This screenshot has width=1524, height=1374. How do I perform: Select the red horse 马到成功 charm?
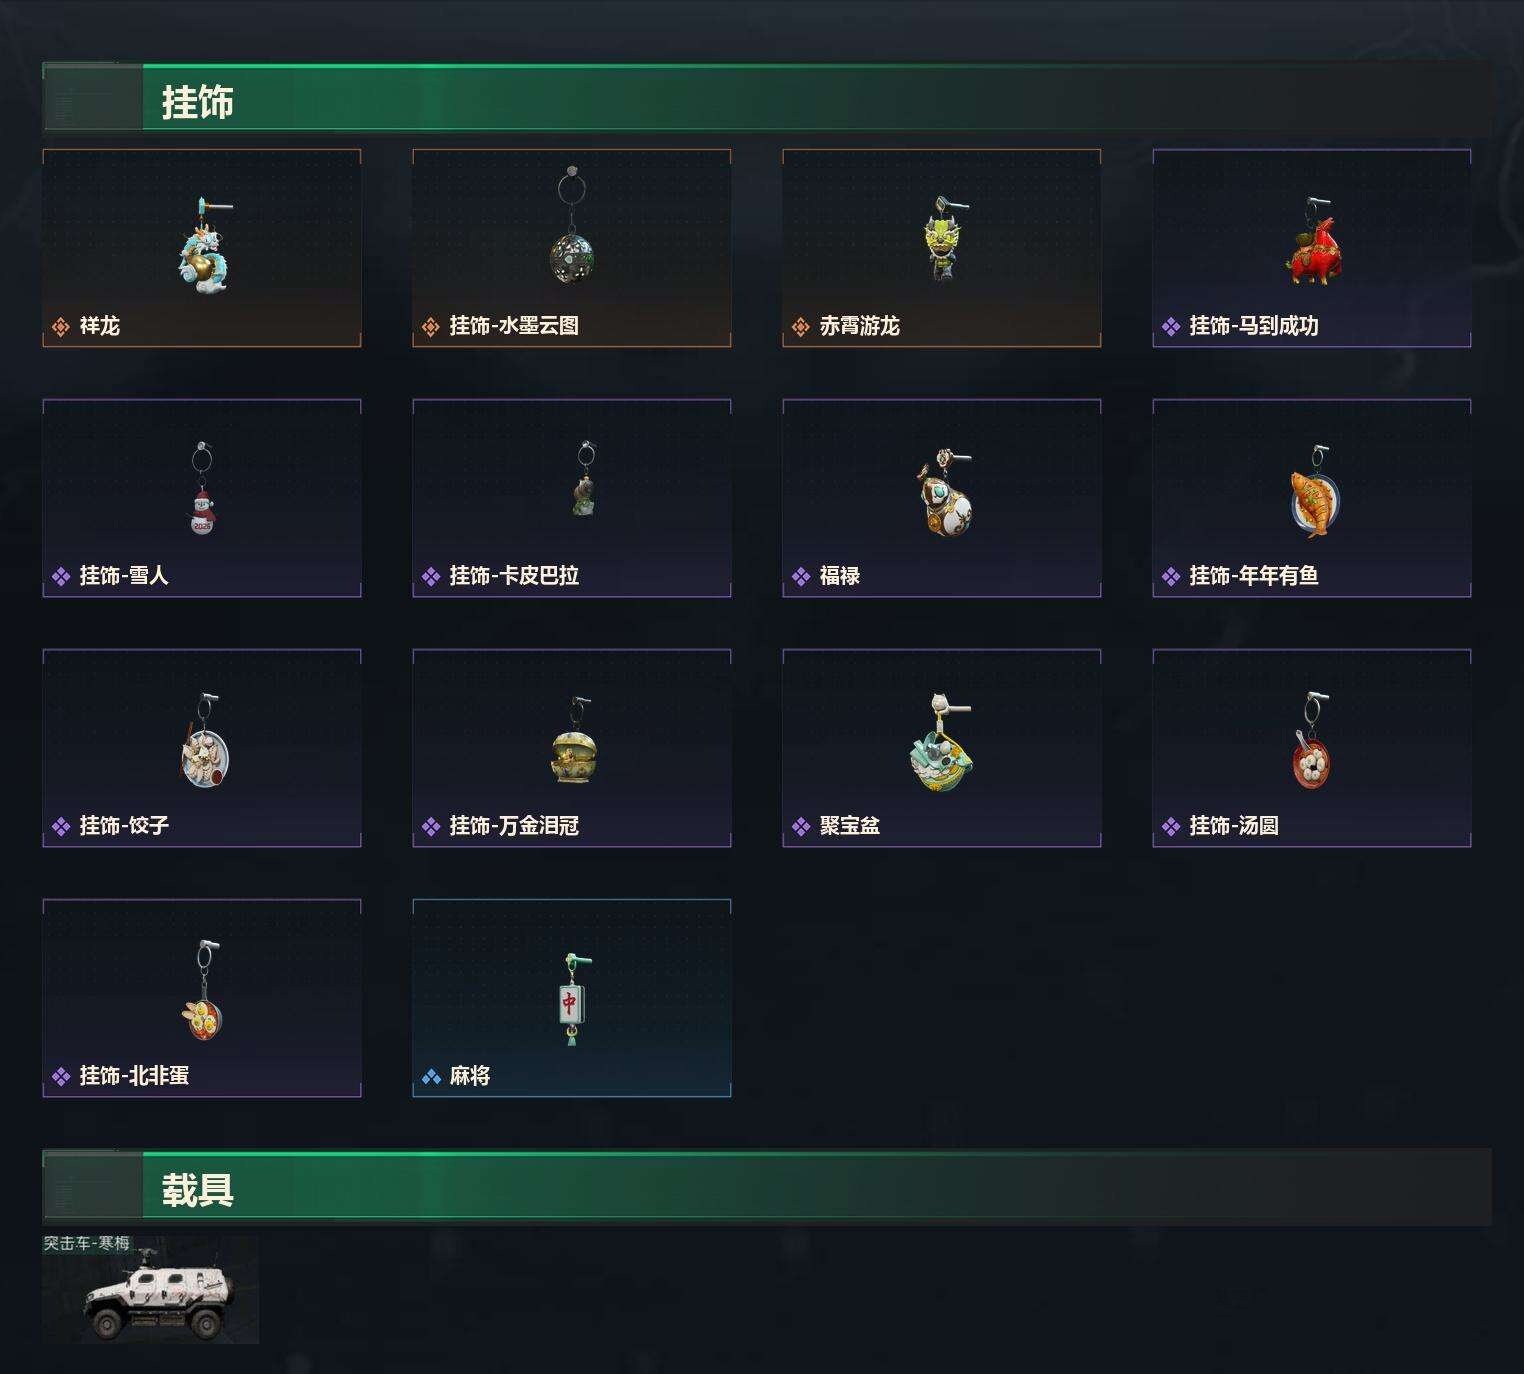1314,243
